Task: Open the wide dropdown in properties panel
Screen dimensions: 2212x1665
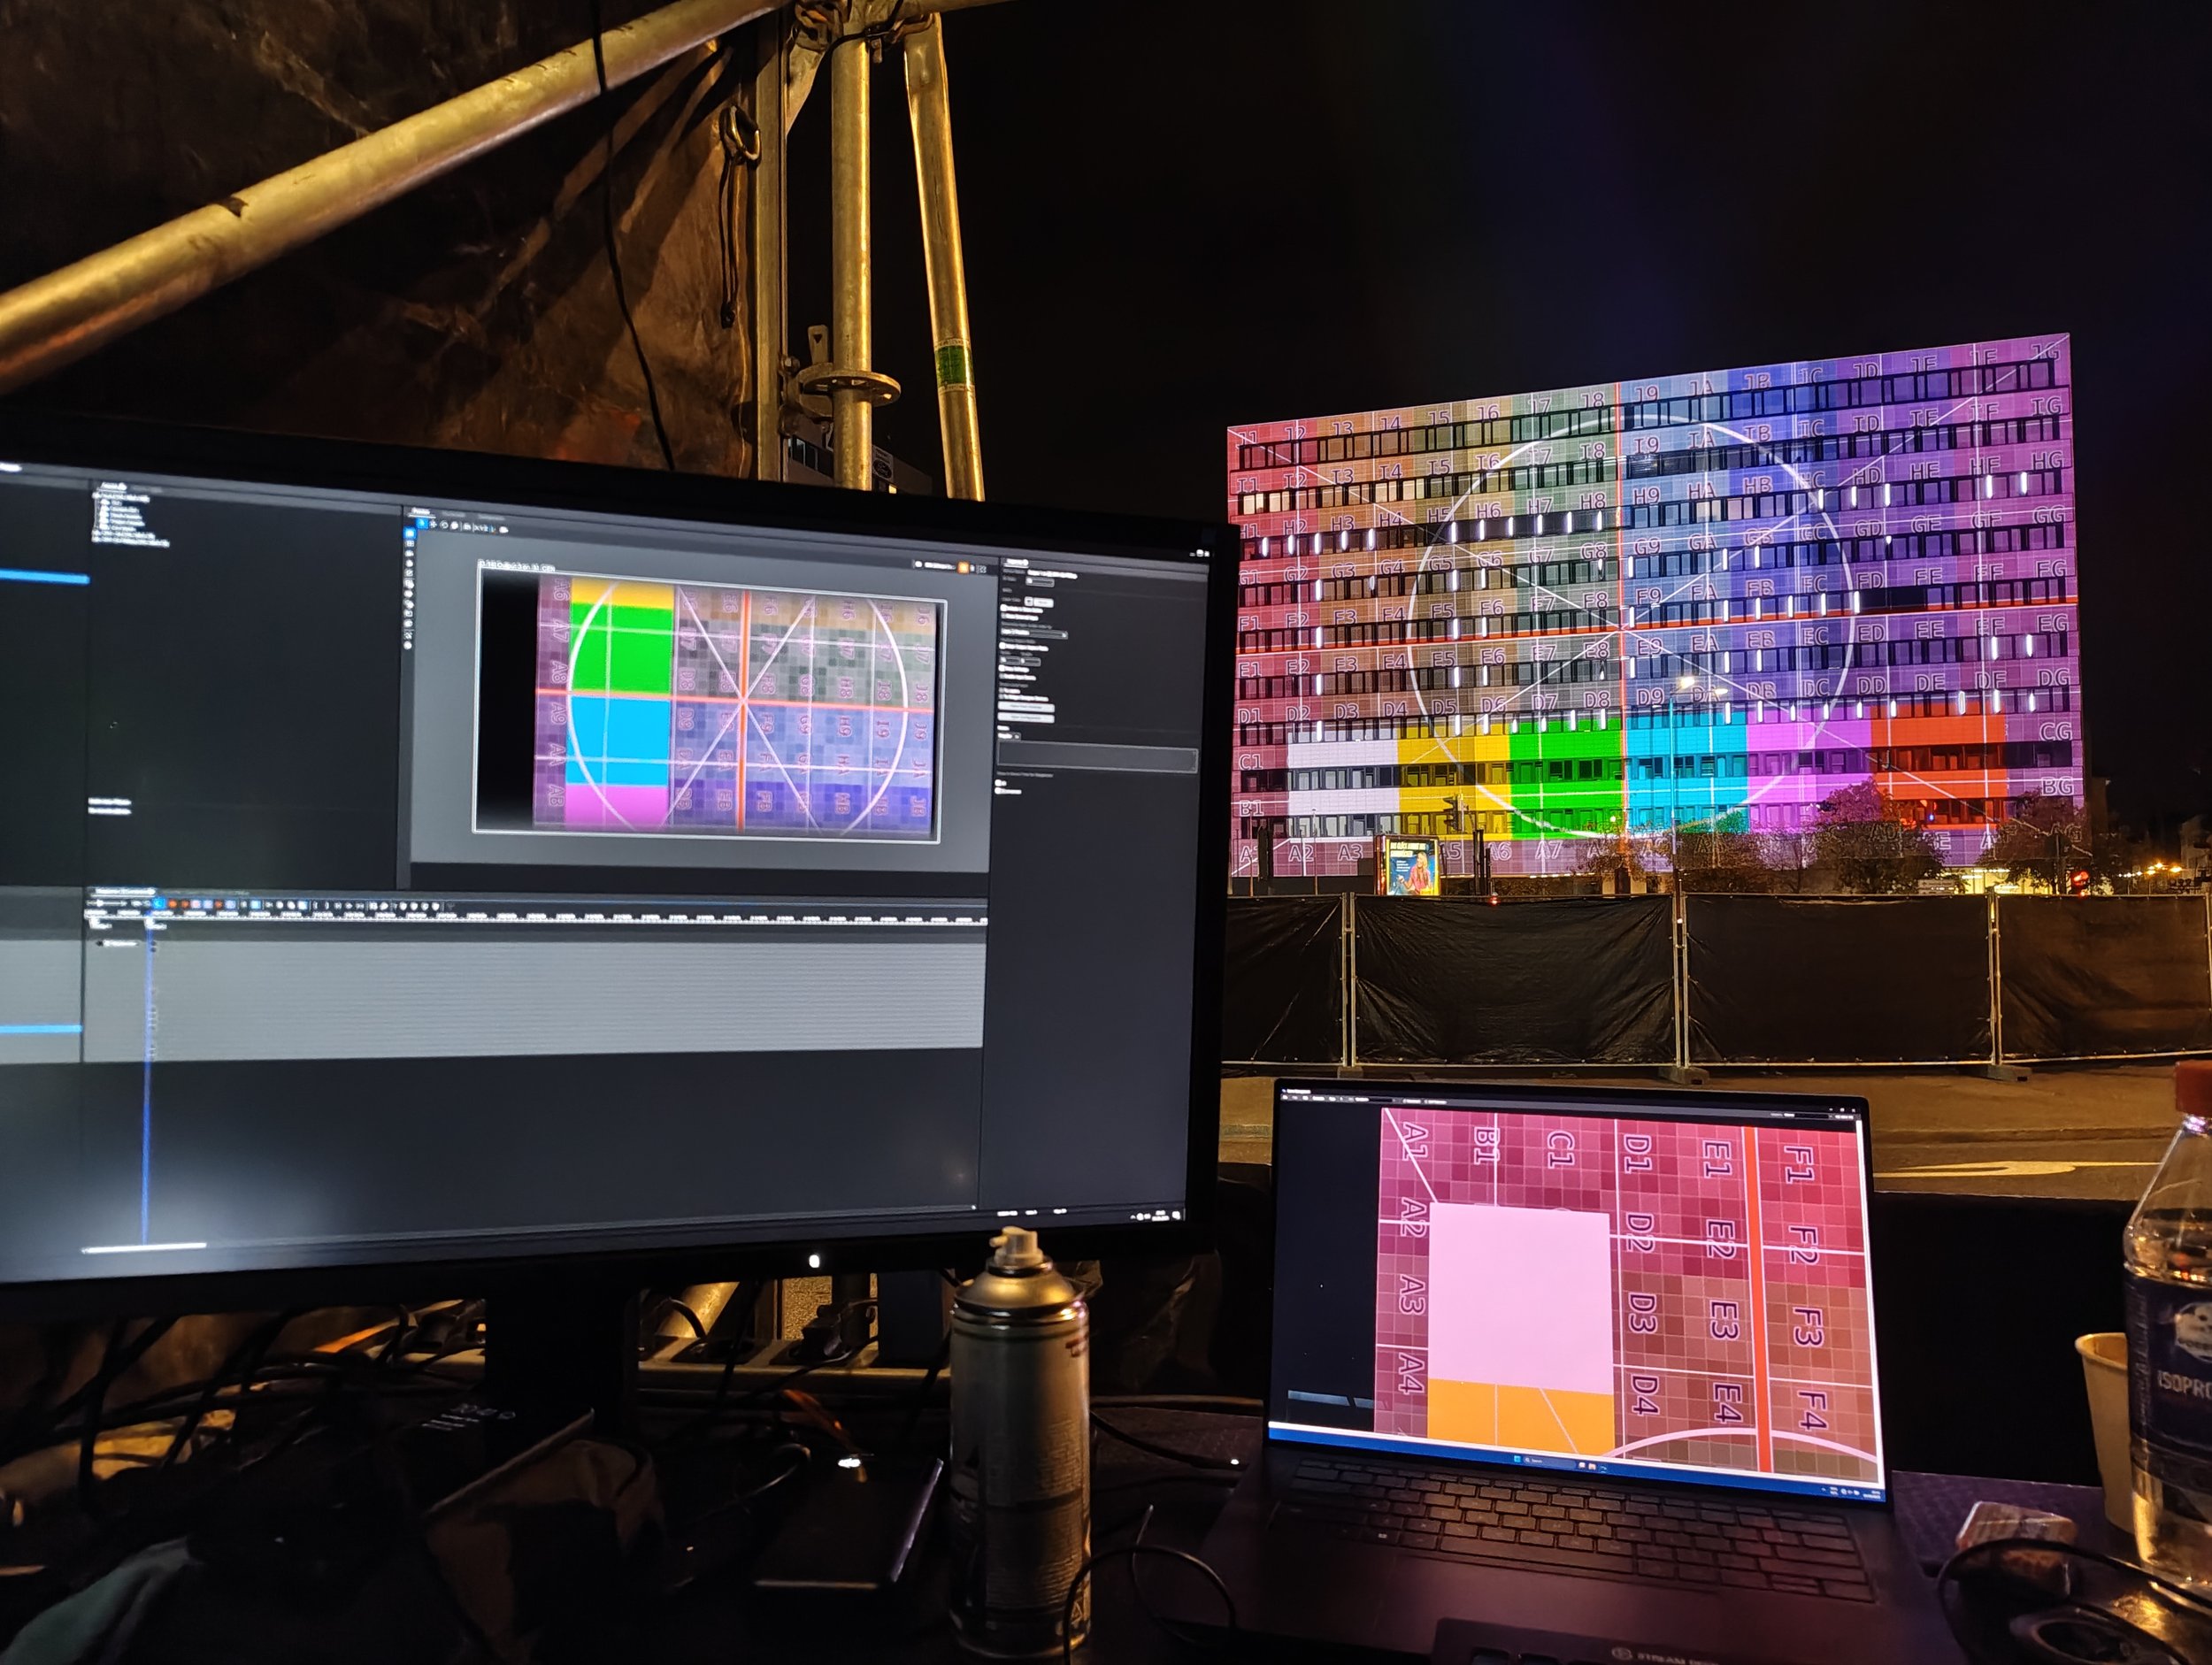Action: (1035, 634)
